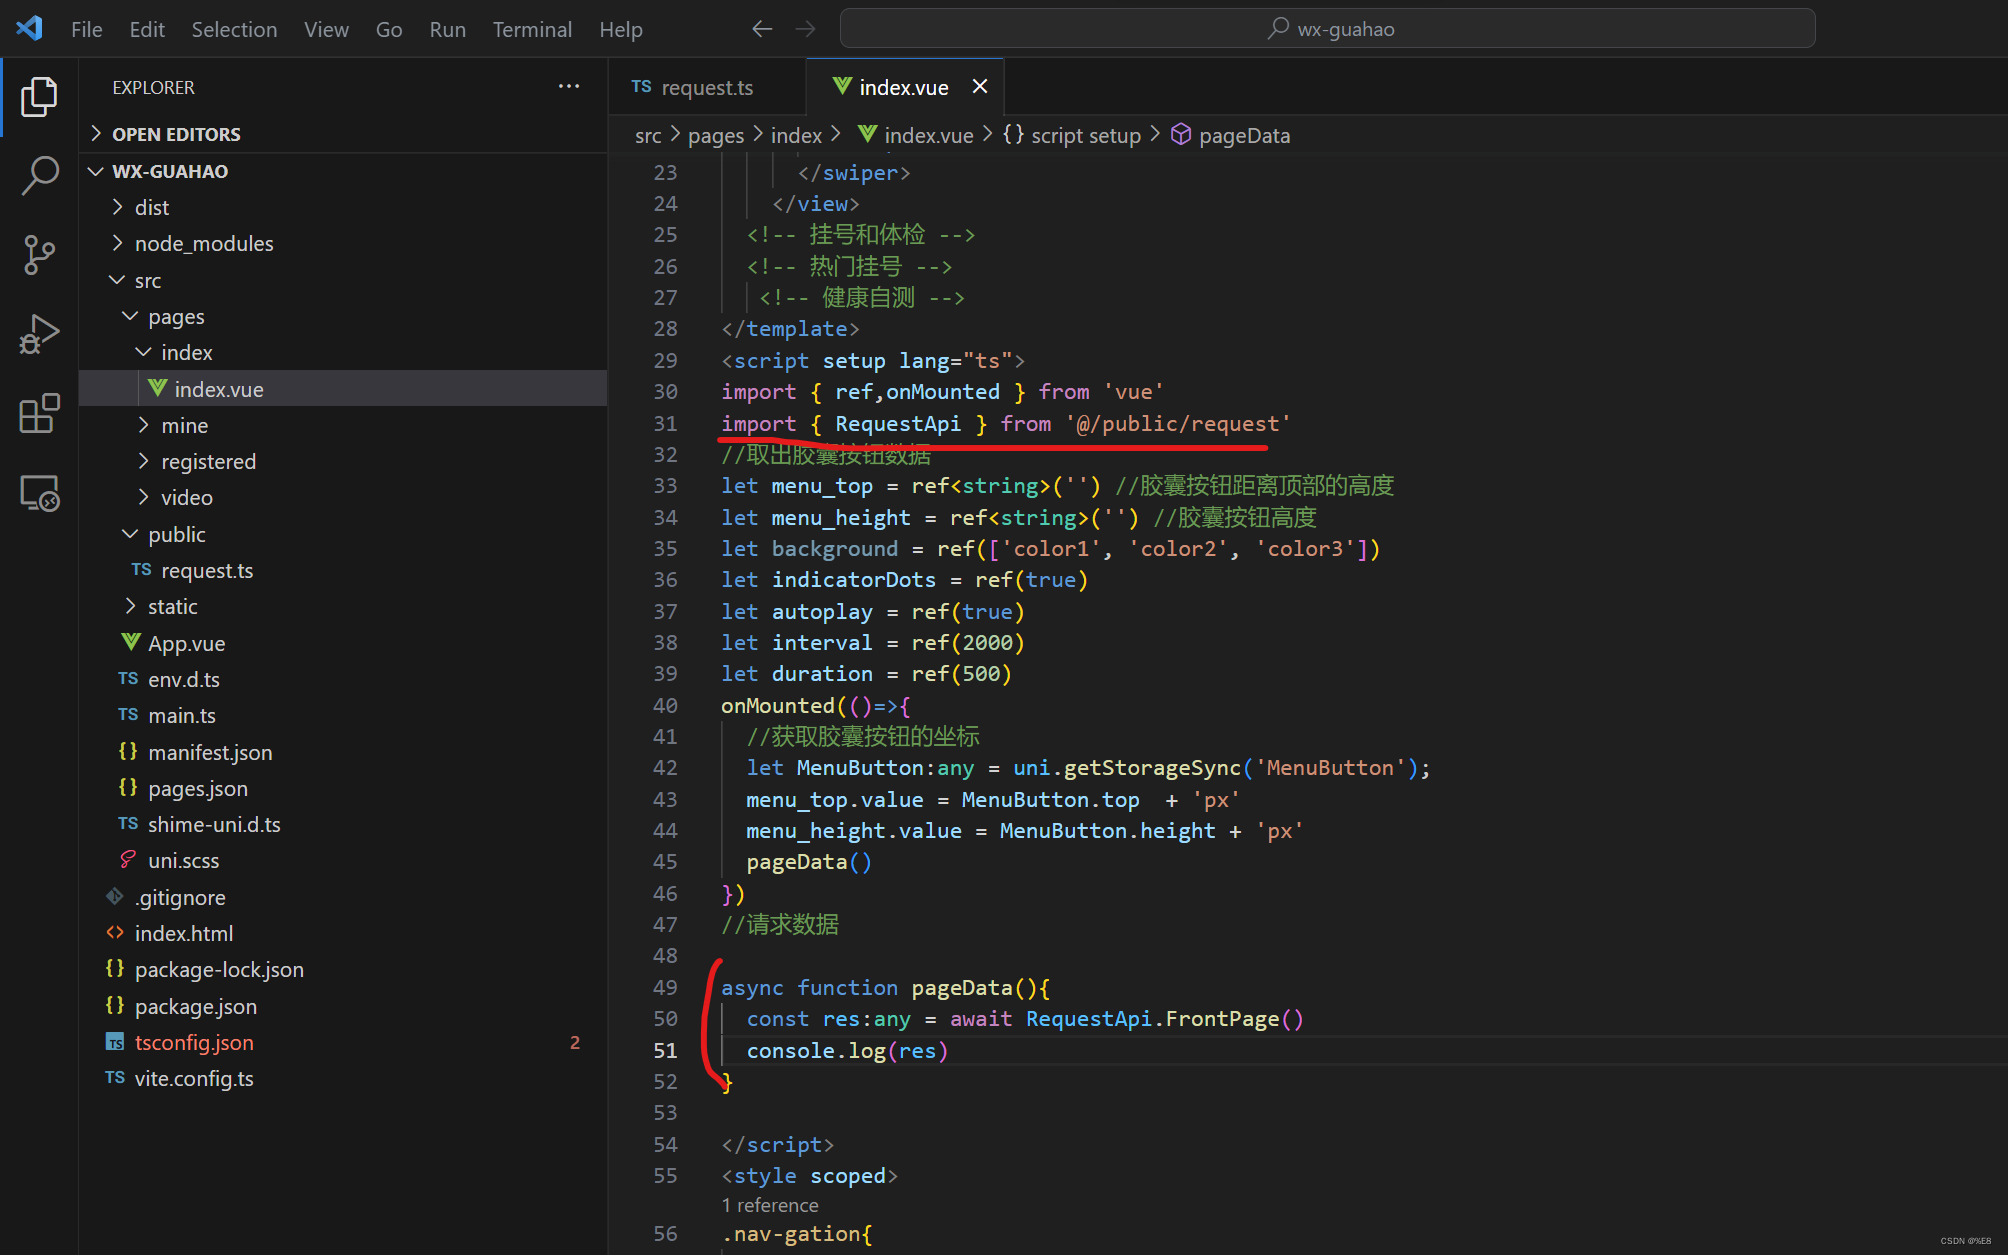This screenshot has width=2008, height=1255.
Task: Go back with navigation arrow
Action: pyautogui.click(x=762, y=29)
